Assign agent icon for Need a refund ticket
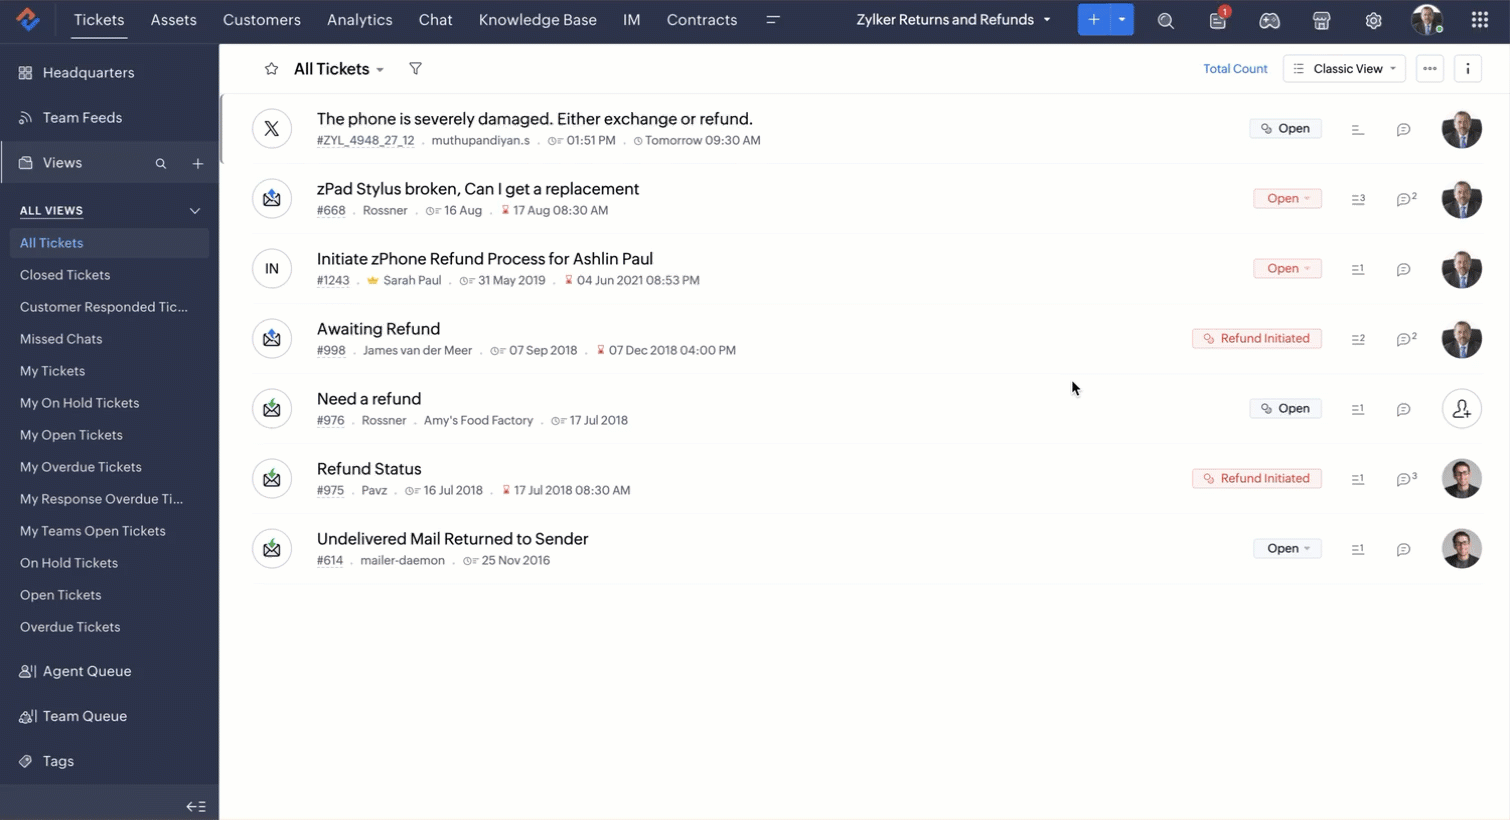The height and width of the screenshot is (820, 1510). (x=1461, y=408)
